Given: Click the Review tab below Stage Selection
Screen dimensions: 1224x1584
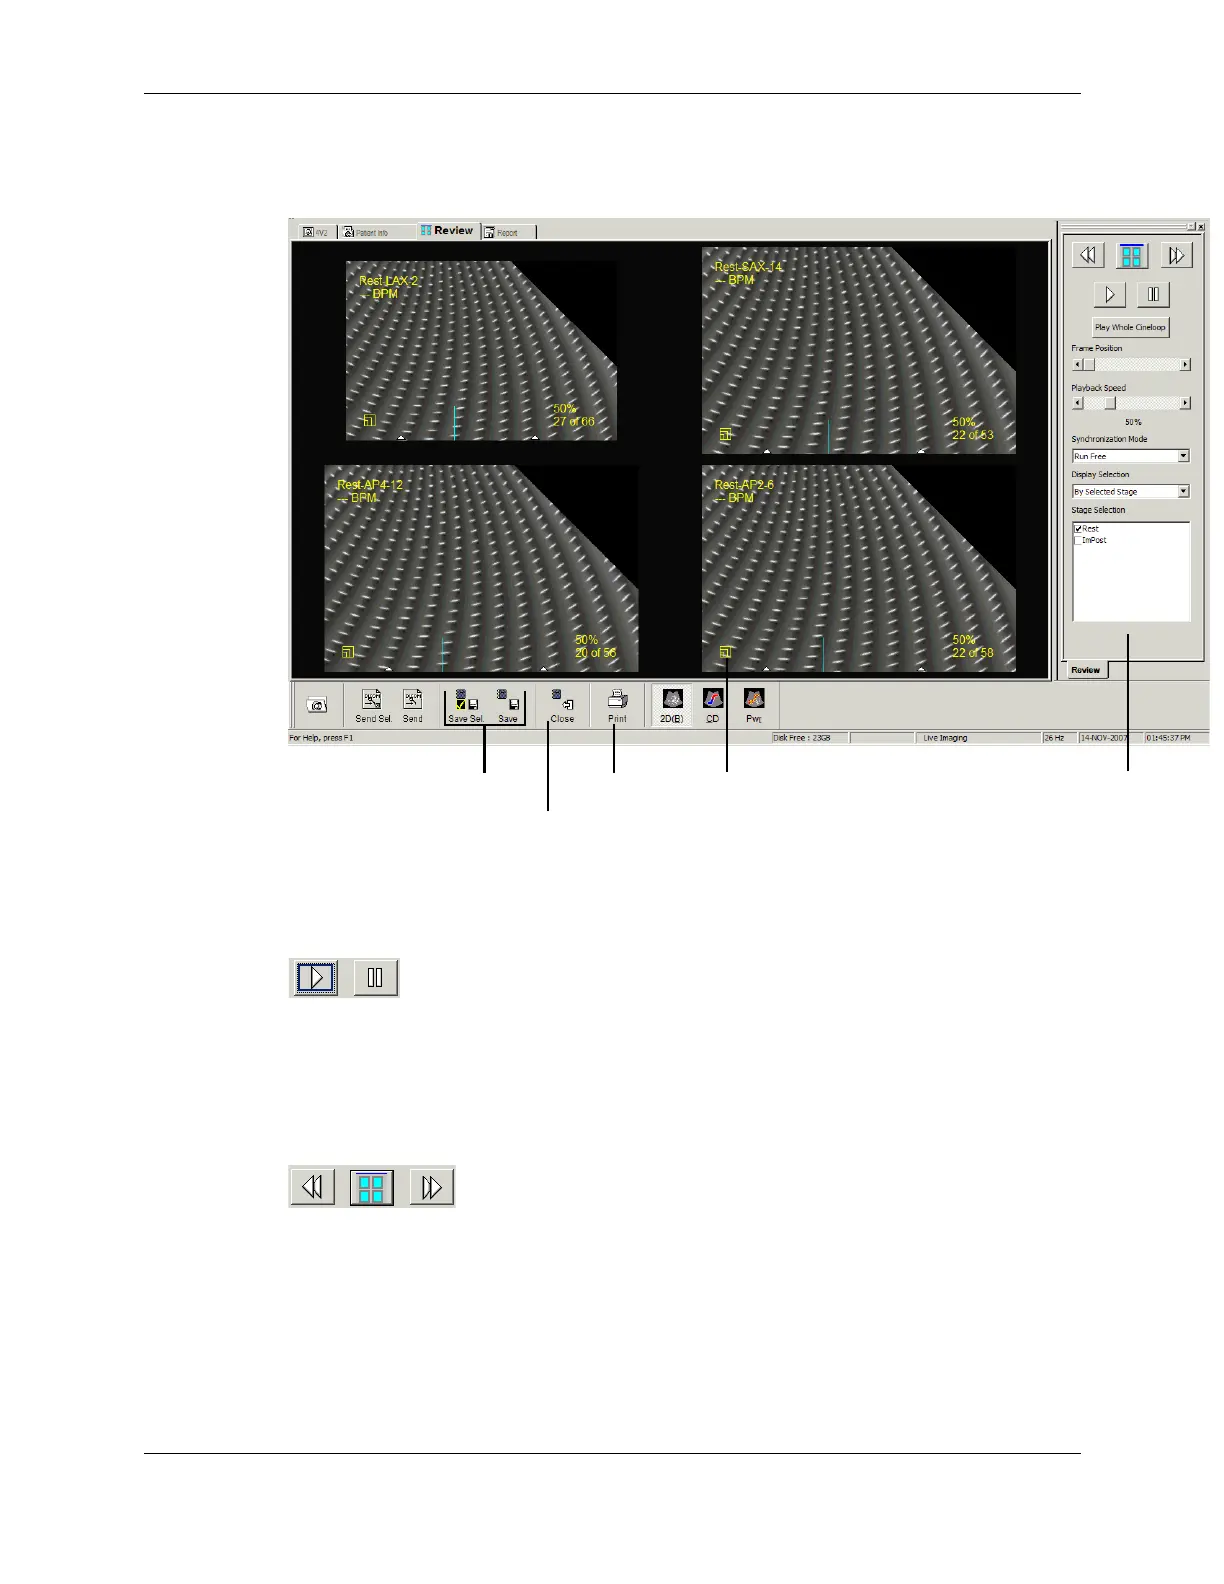Looking at the screenshot, I should tap(1086, 670).
